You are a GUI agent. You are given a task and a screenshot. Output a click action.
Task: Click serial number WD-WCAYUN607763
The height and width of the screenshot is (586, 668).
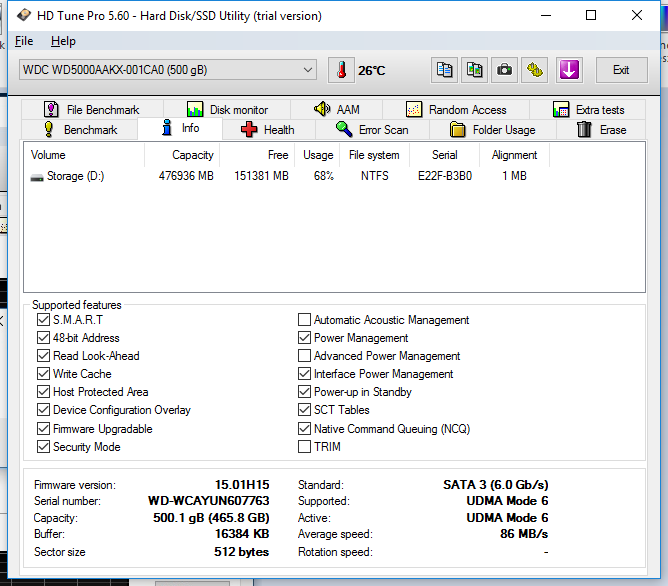coord(209,501)
